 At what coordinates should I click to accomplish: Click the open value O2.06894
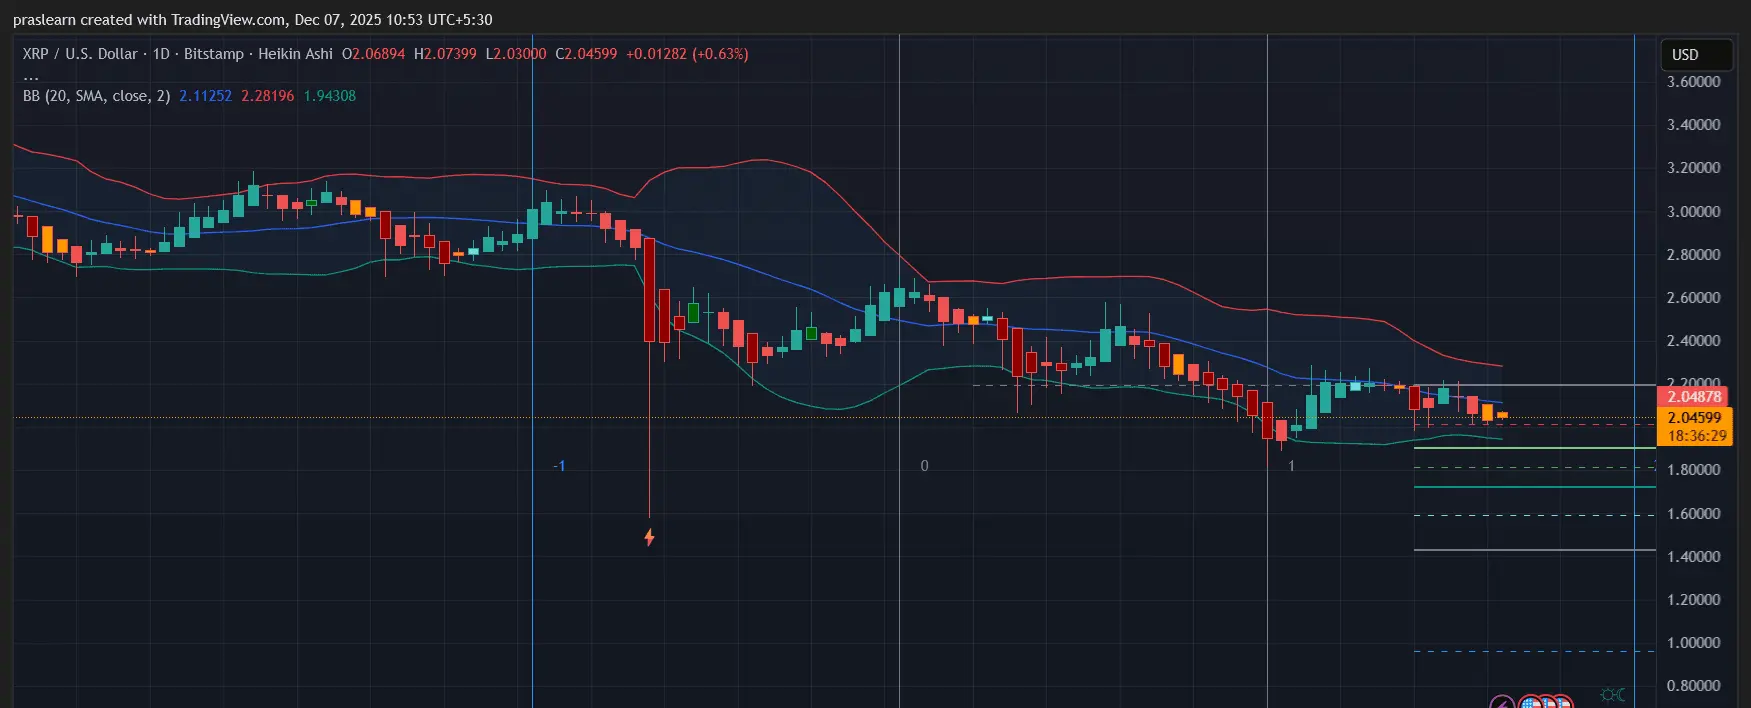tap(374, 54)
